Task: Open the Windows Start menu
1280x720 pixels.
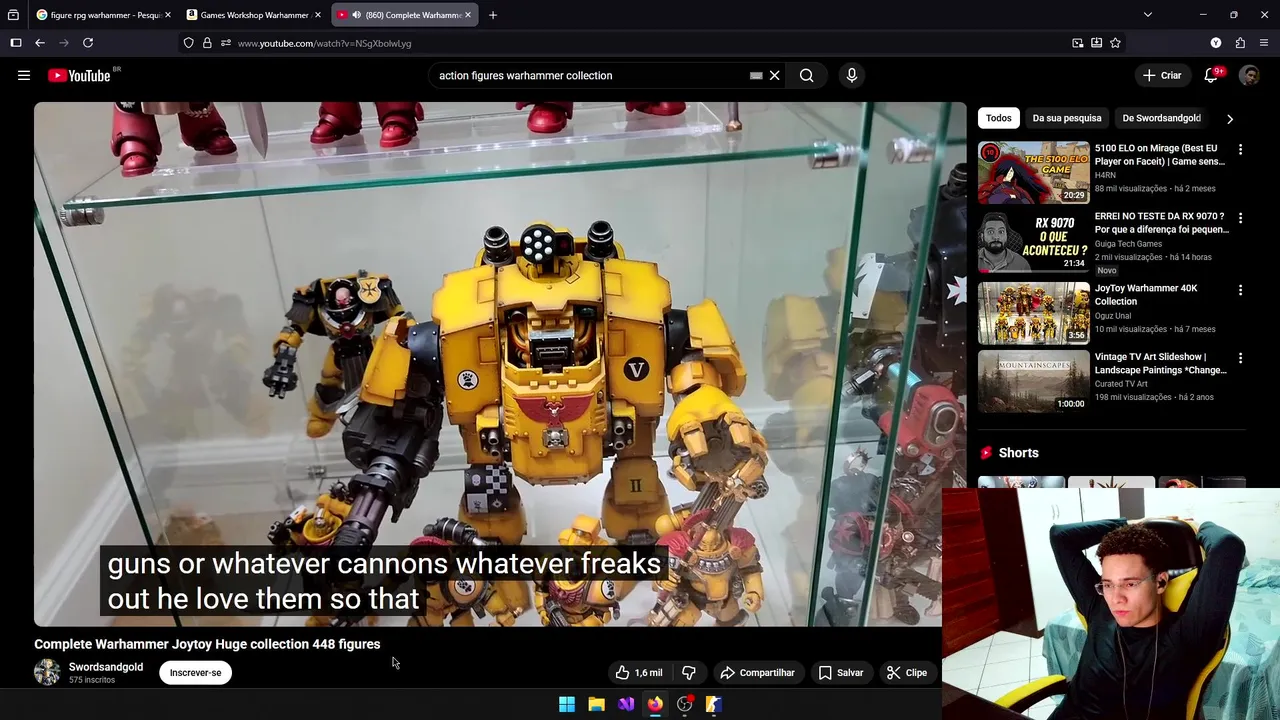Action: point(567,704)
